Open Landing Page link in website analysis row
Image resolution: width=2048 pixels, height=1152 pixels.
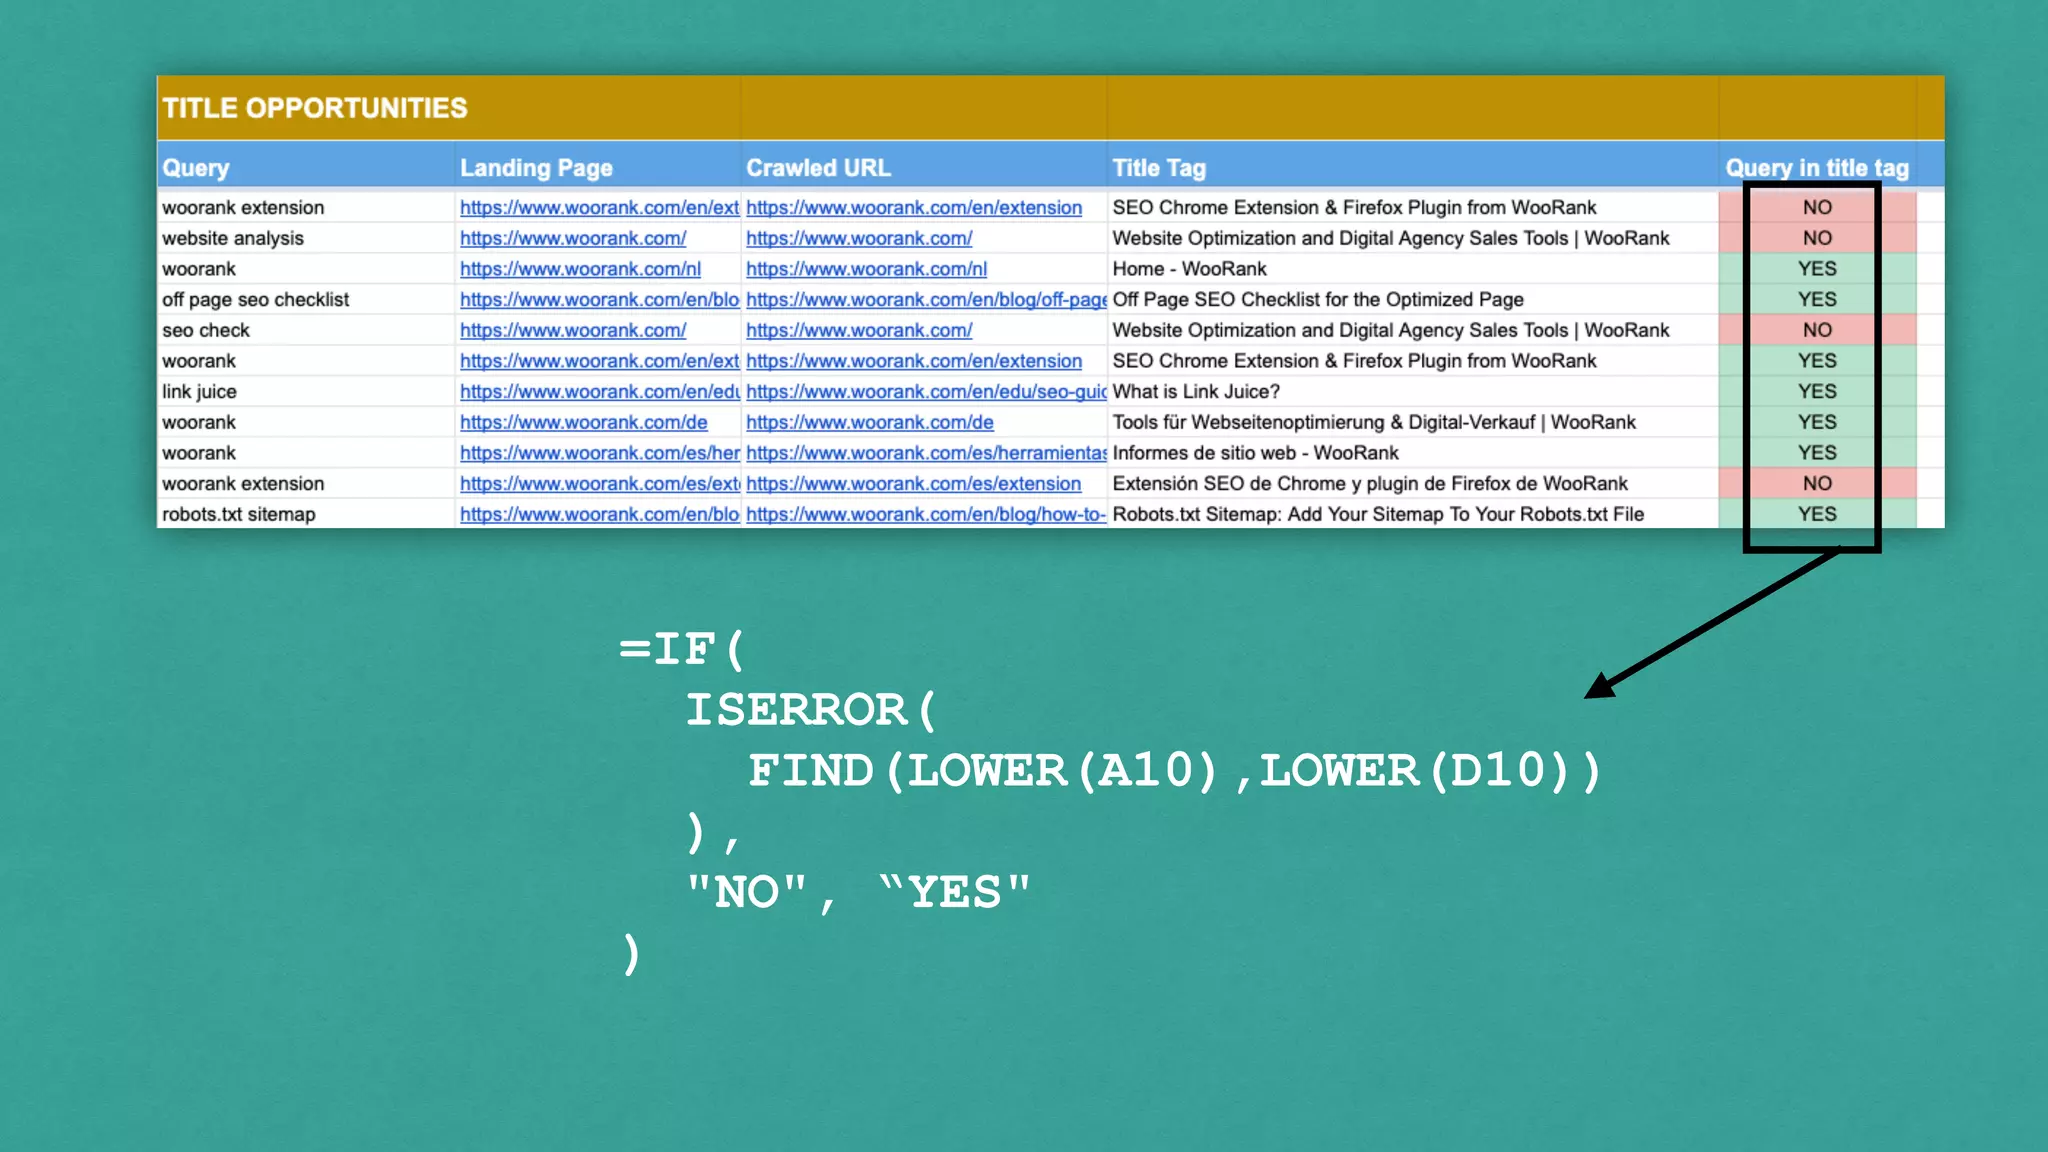point(573,238)
